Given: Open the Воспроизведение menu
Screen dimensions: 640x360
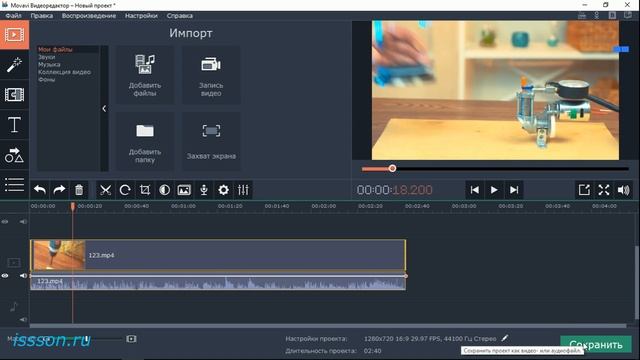Looking at the screenshot, I should coord(89,16).
